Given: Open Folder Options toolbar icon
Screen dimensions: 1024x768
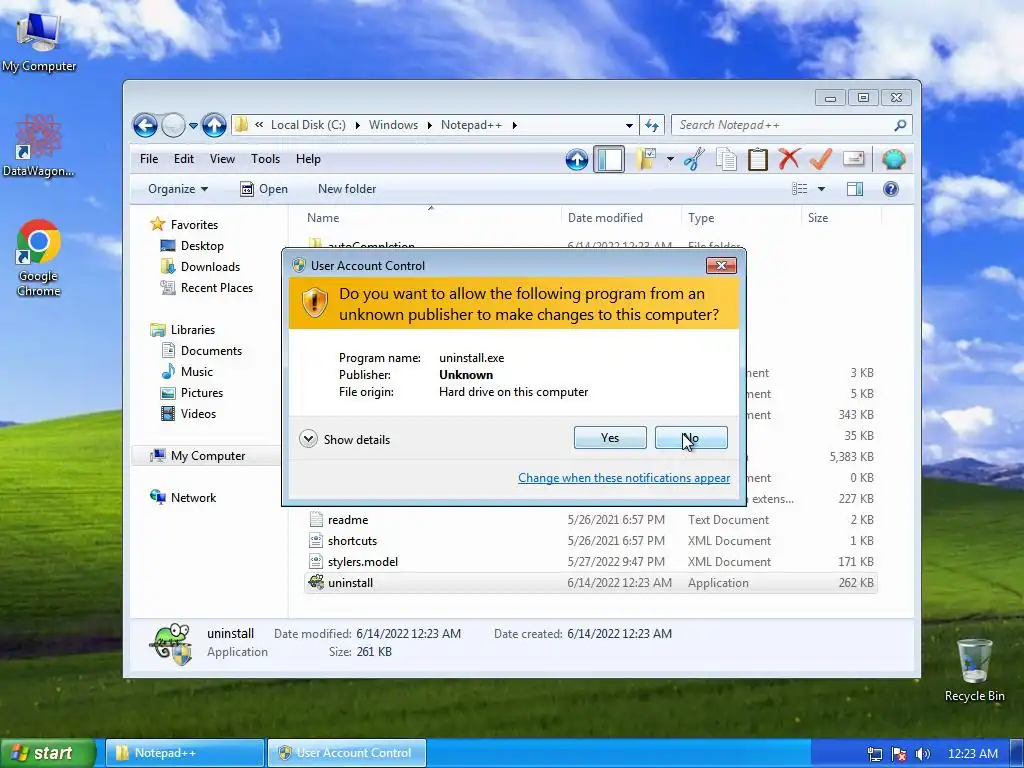Looking at the screenshot, I should coord(646,159).
